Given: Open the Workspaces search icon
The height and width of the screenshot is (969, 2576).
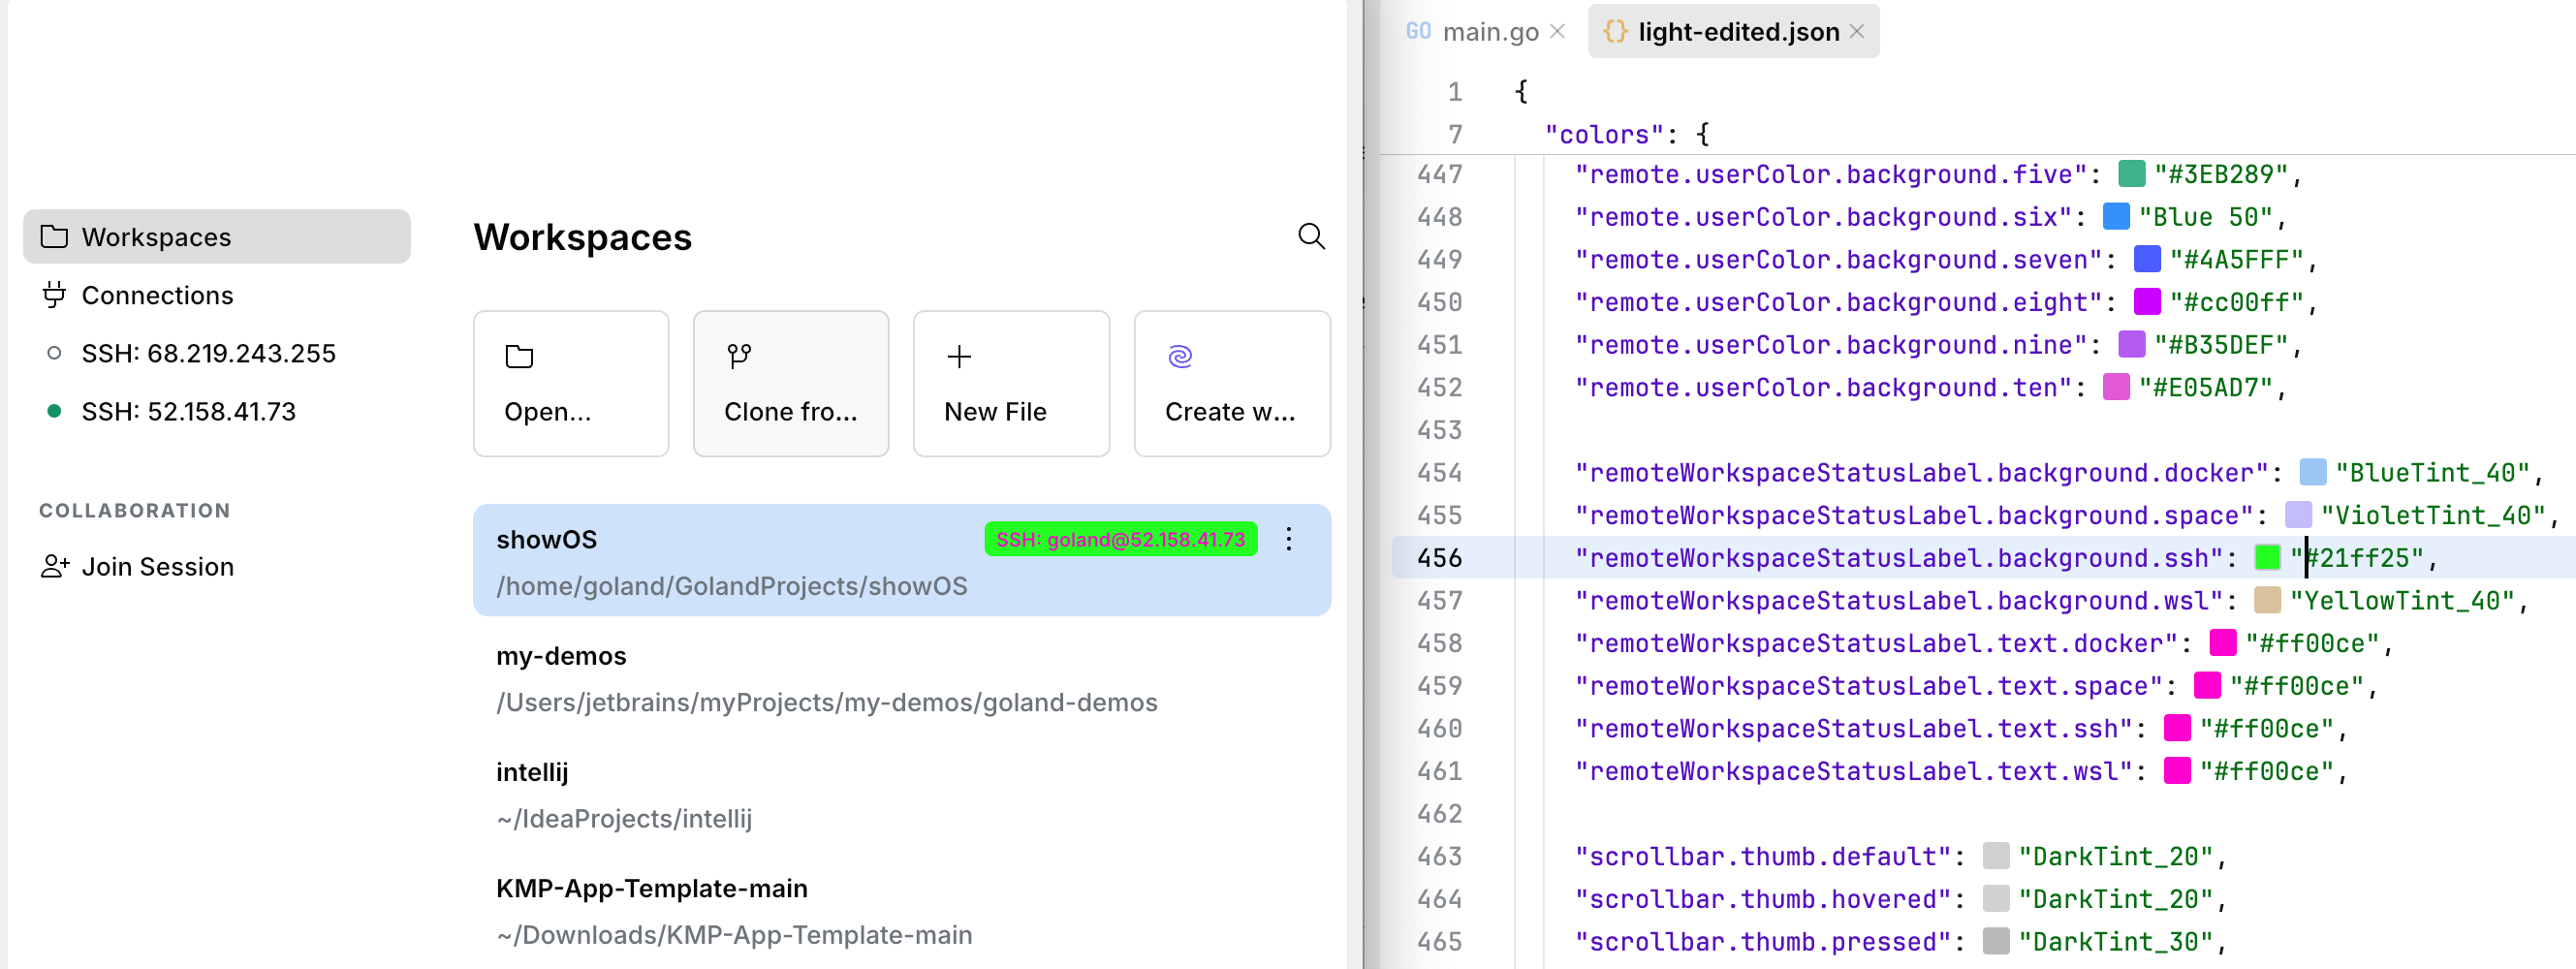Looking at the screenshot, I should tap(1312, 237).
